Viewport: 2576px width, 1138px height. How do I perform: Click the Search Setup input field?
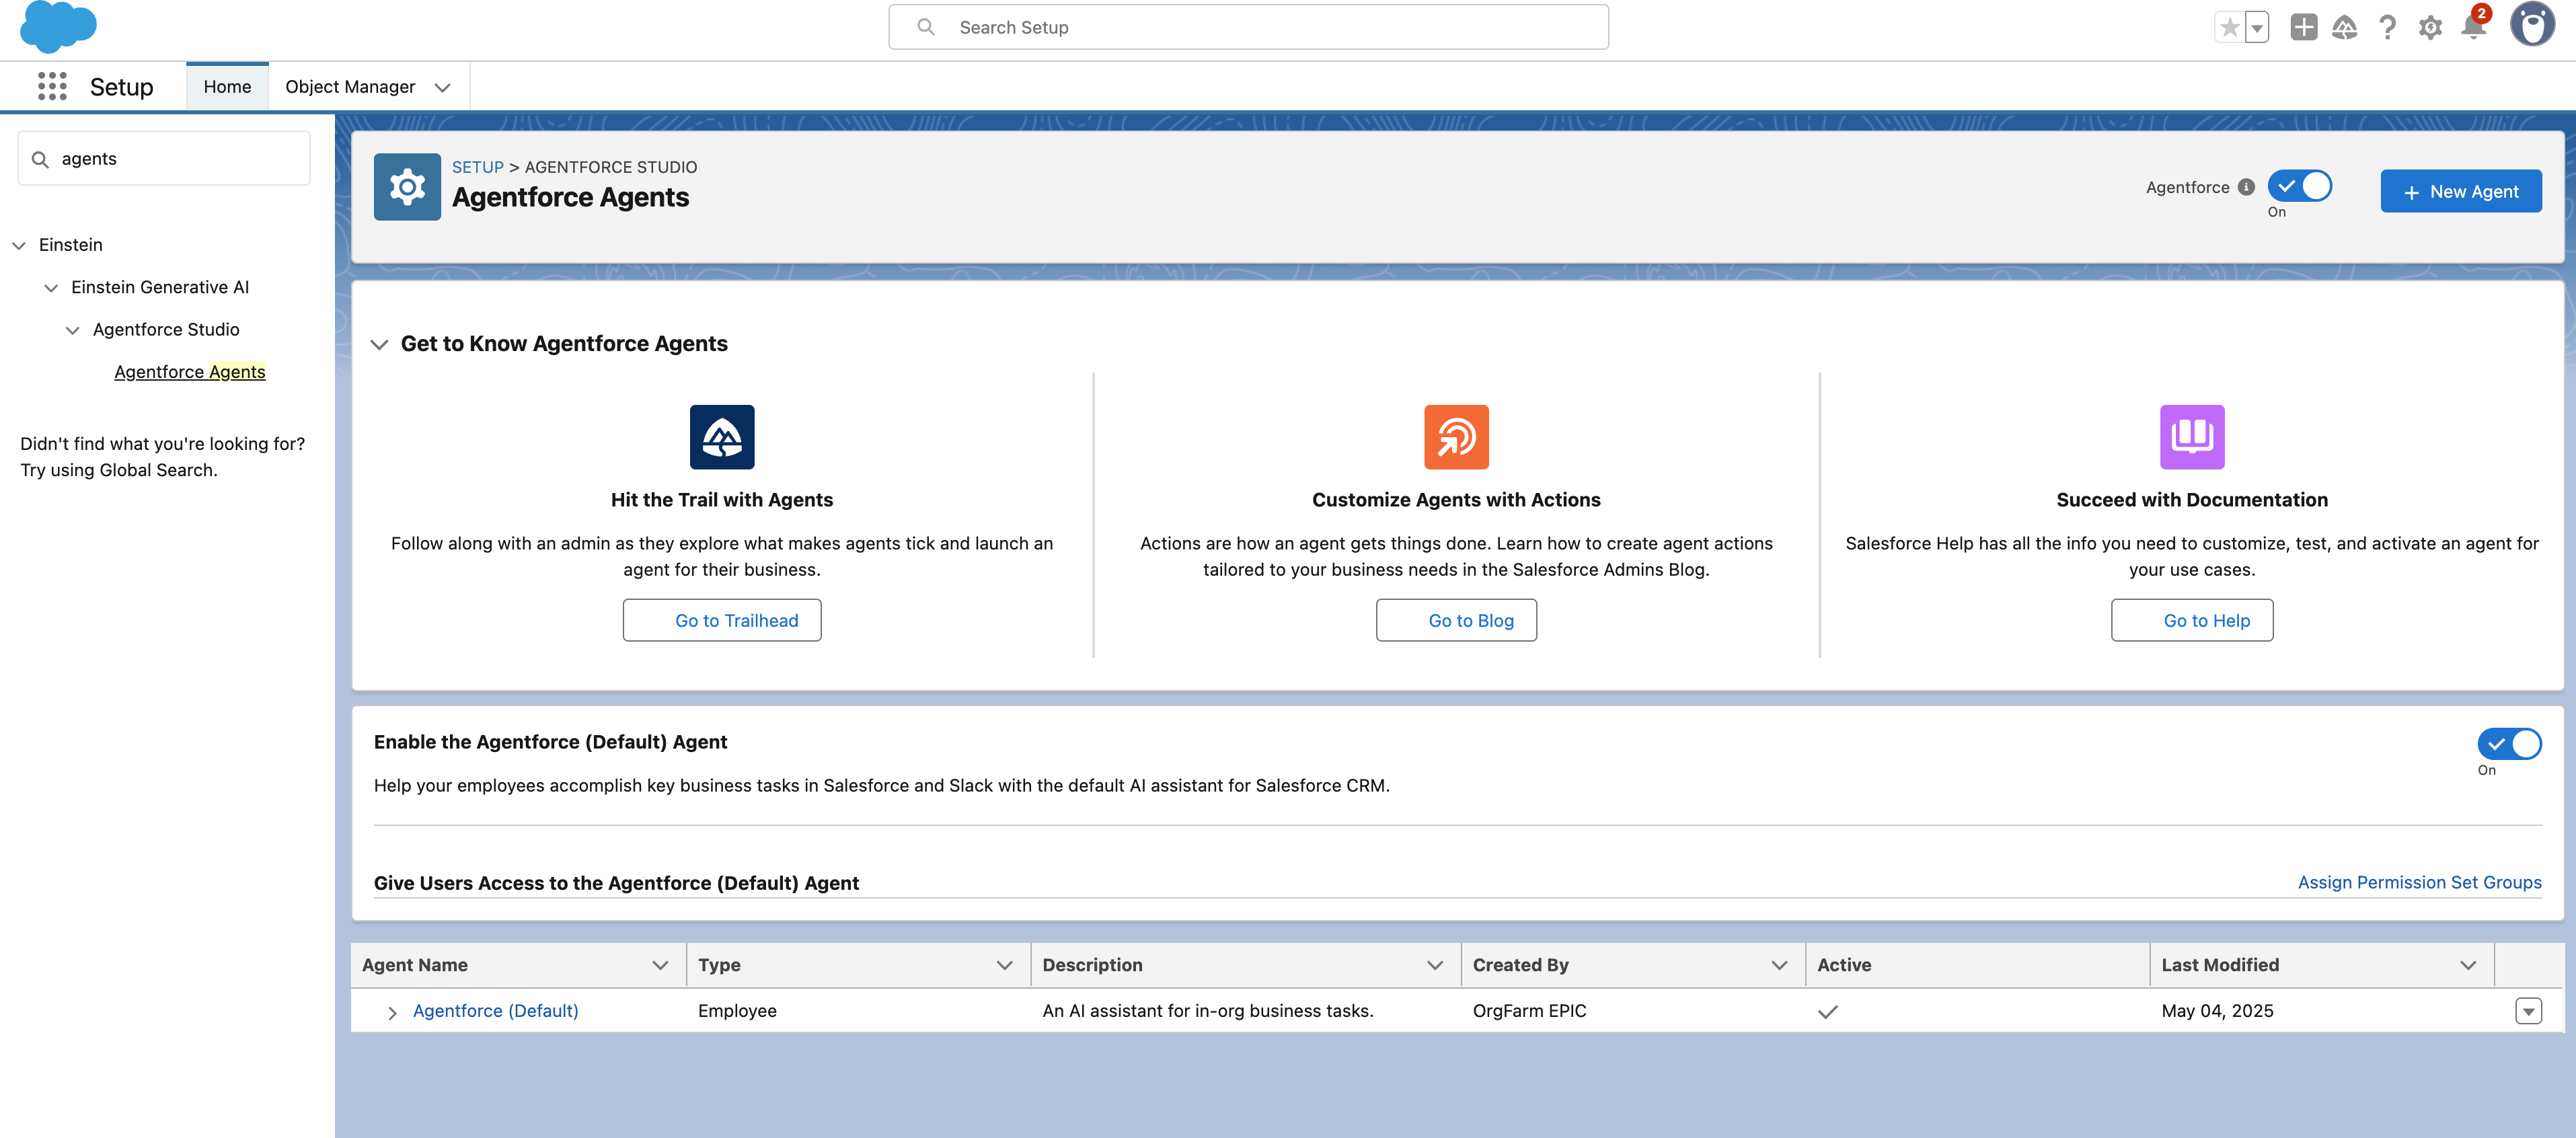(x=1248, y=27)
